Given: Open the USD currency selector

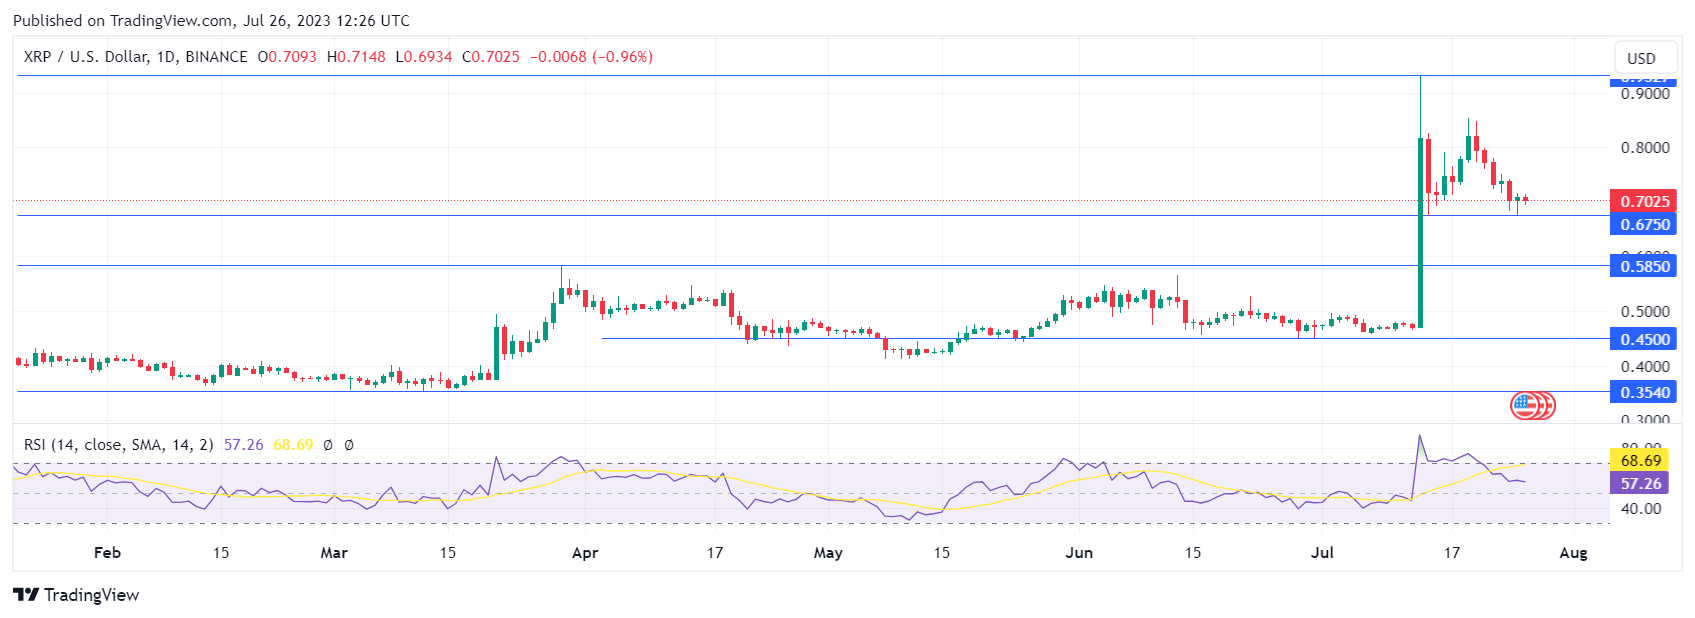Looking at the screenshot, I should click(x=1641, y=58).
